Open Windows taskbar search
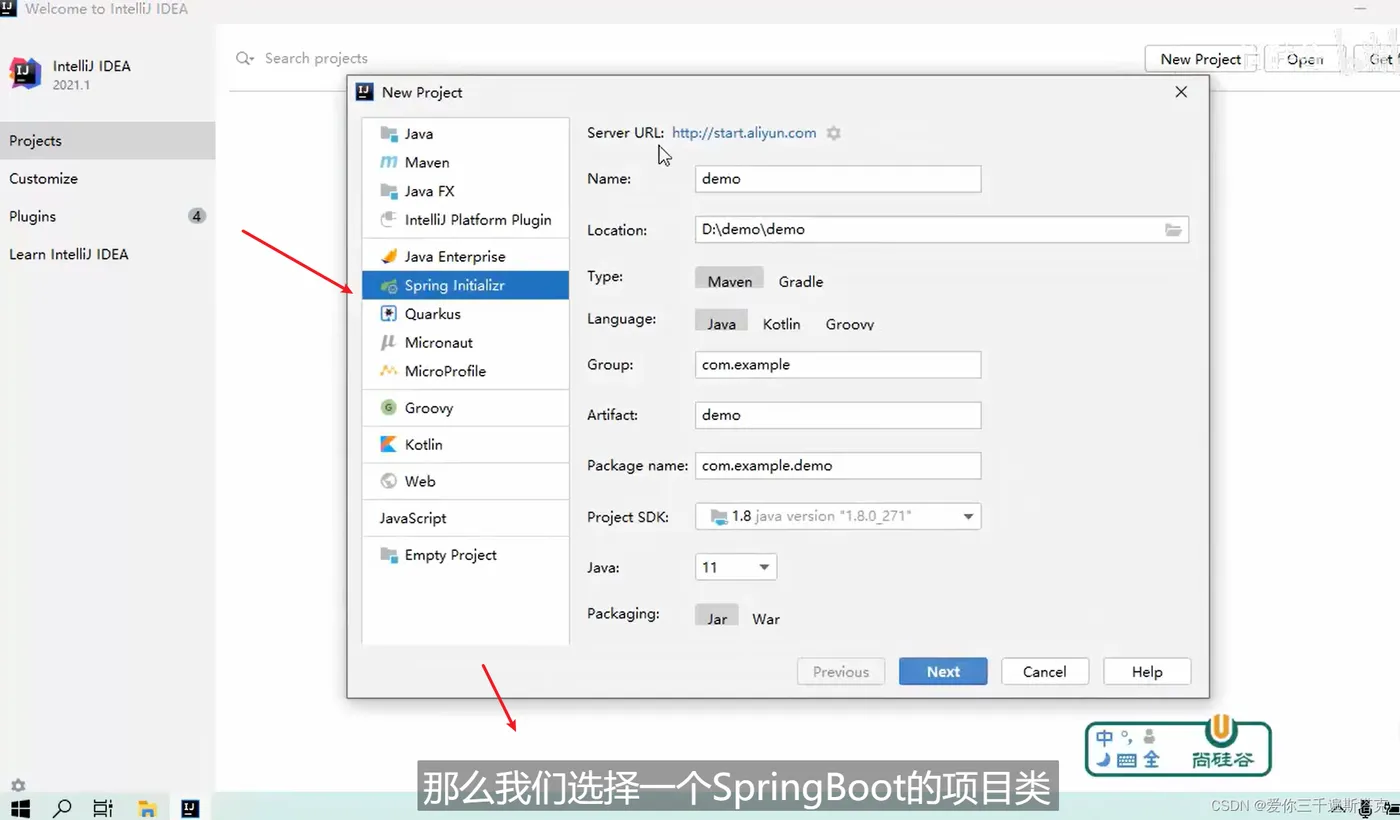 click(62, 808)
